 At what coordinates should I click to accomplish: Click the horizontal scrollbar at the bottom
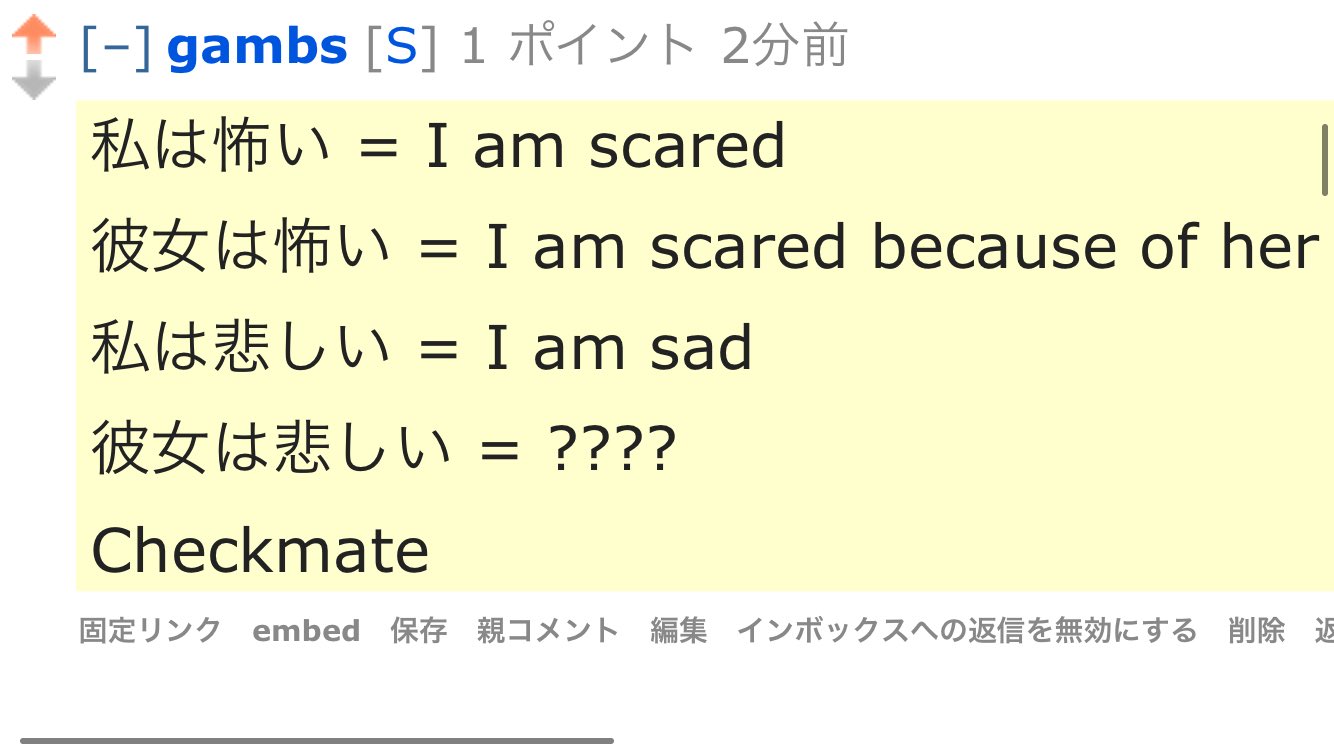click(x=316, y=741)
